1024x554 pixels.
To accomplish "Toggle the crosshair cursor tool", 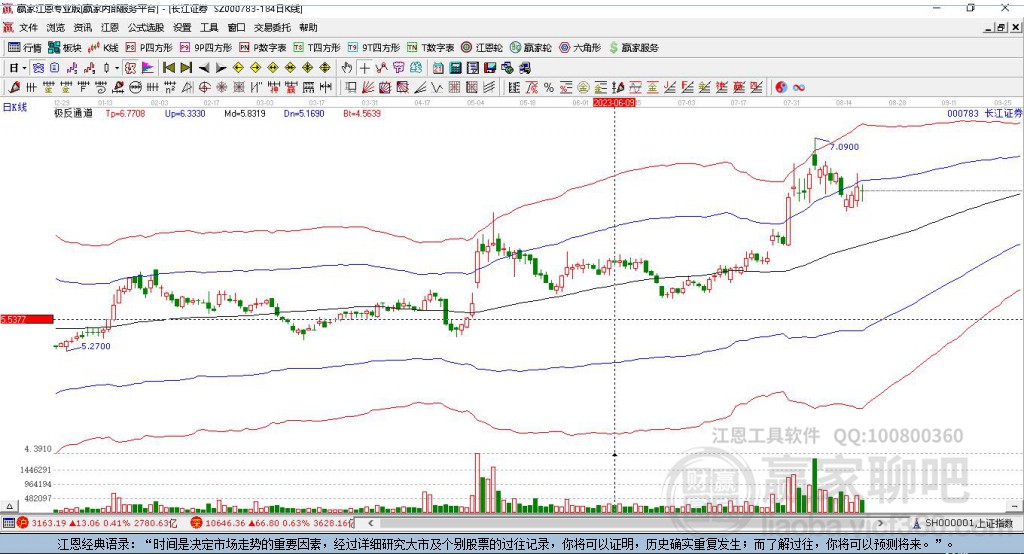I will pos(364,68).
